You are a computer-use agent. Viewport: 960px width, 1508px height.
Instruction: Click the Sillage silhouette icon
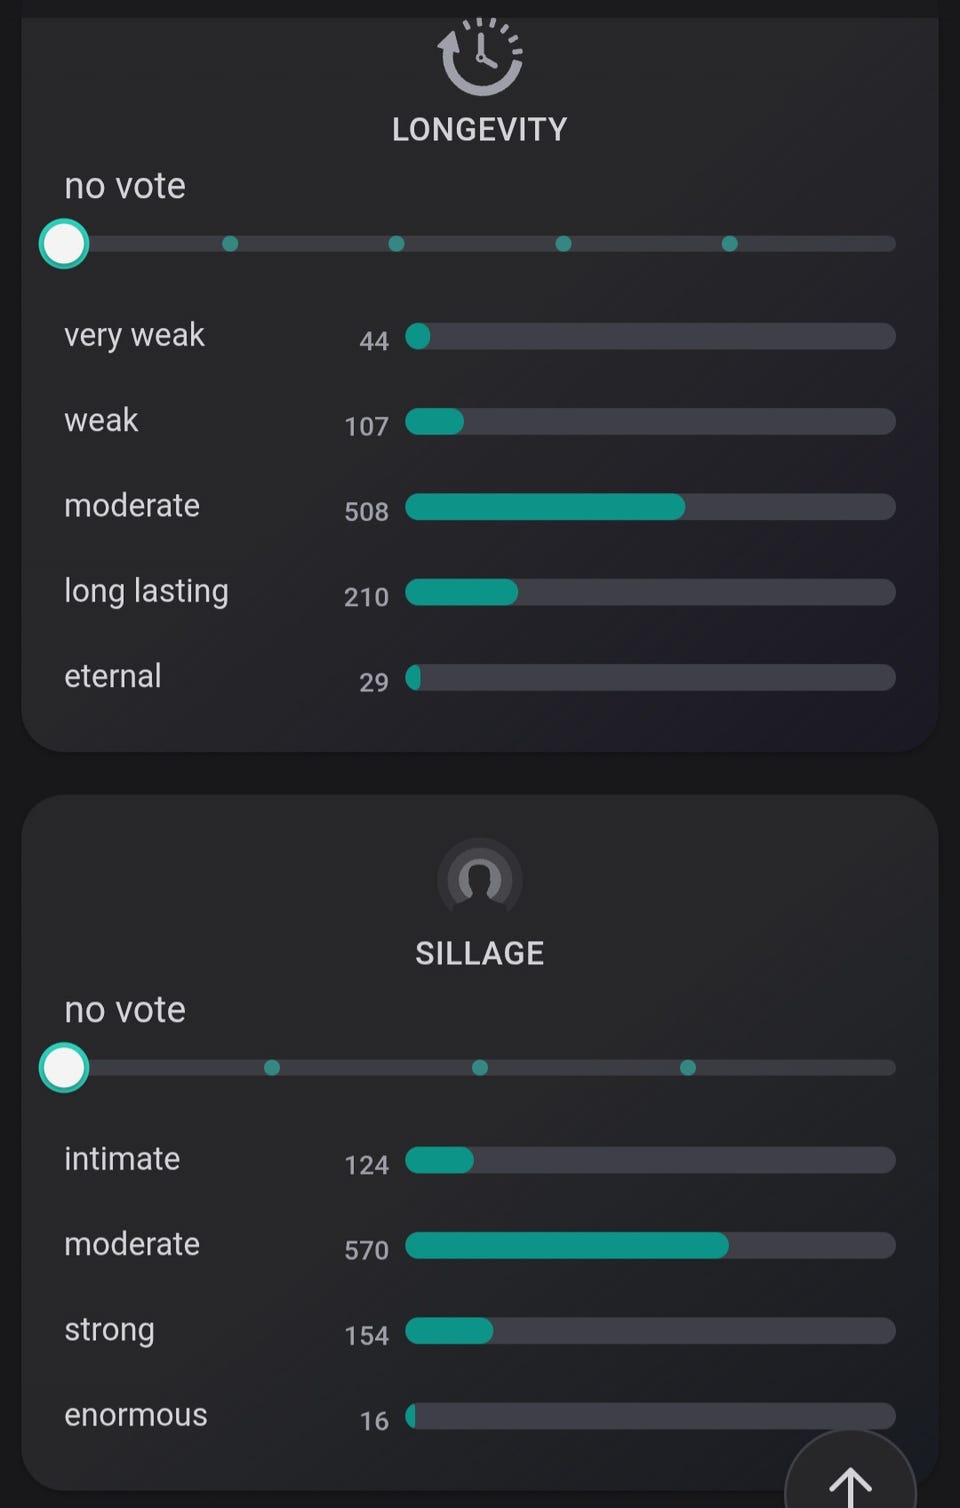(480, 879)
